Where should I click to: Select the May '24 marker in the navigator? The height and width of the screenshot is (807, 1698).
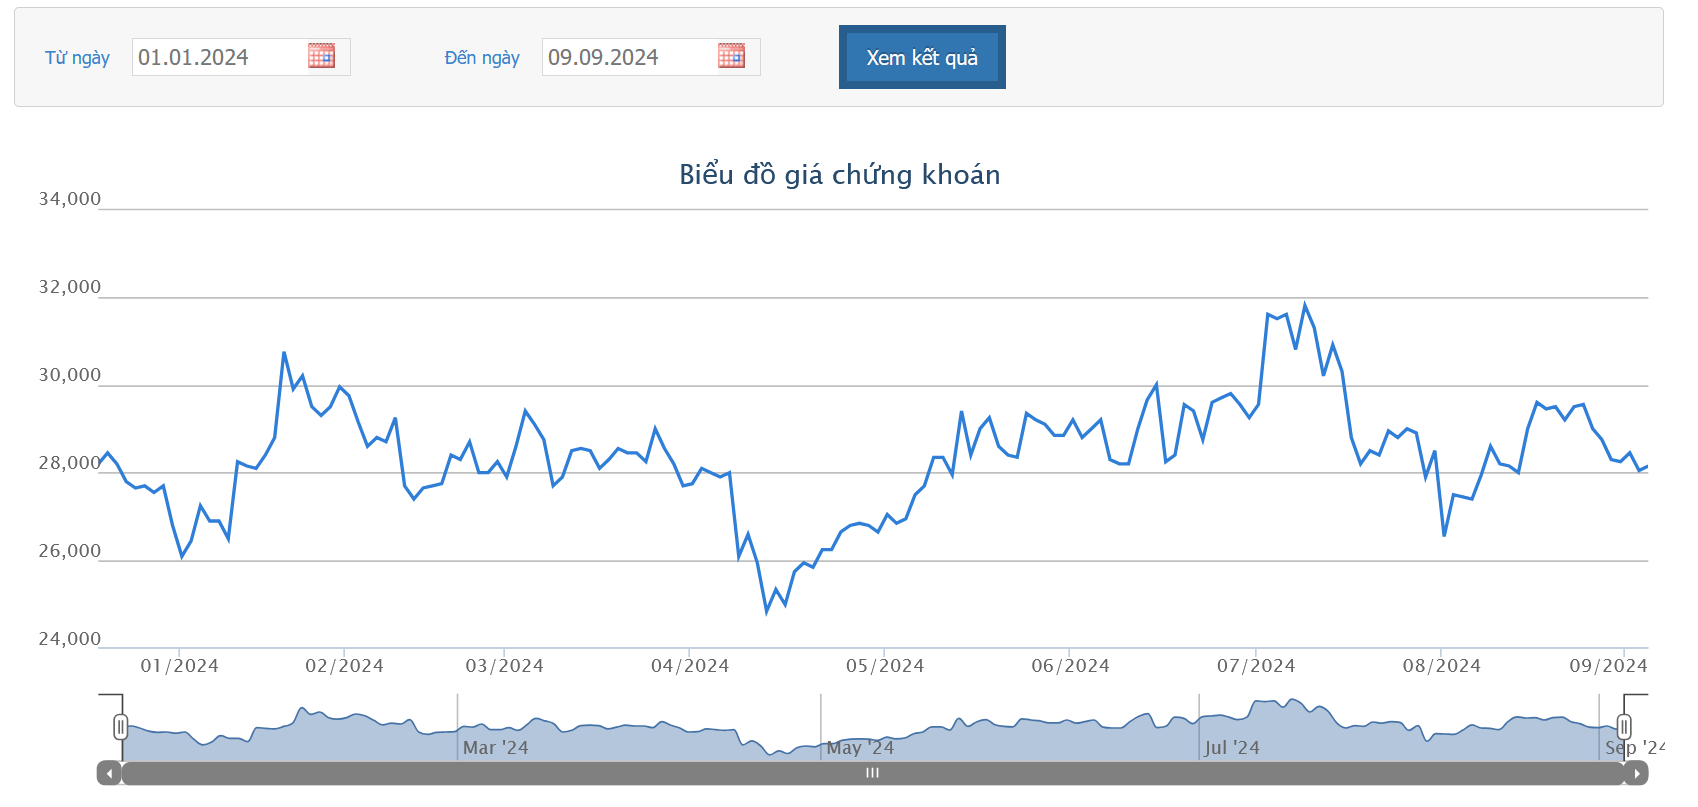tap(860, 748)
